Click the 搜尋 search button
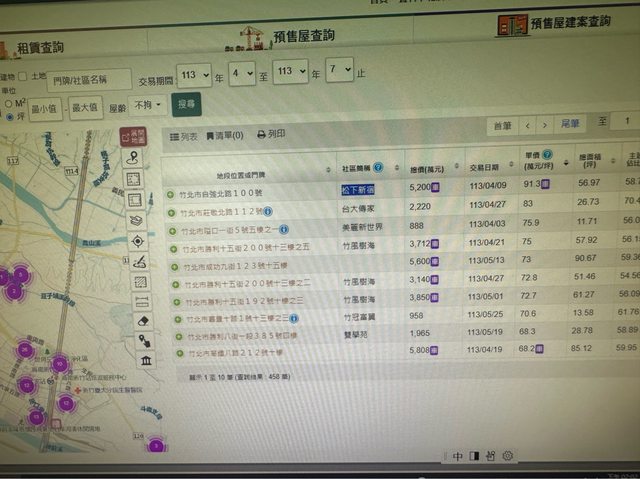Screen dimensions: 640x479 click(187, 103)
